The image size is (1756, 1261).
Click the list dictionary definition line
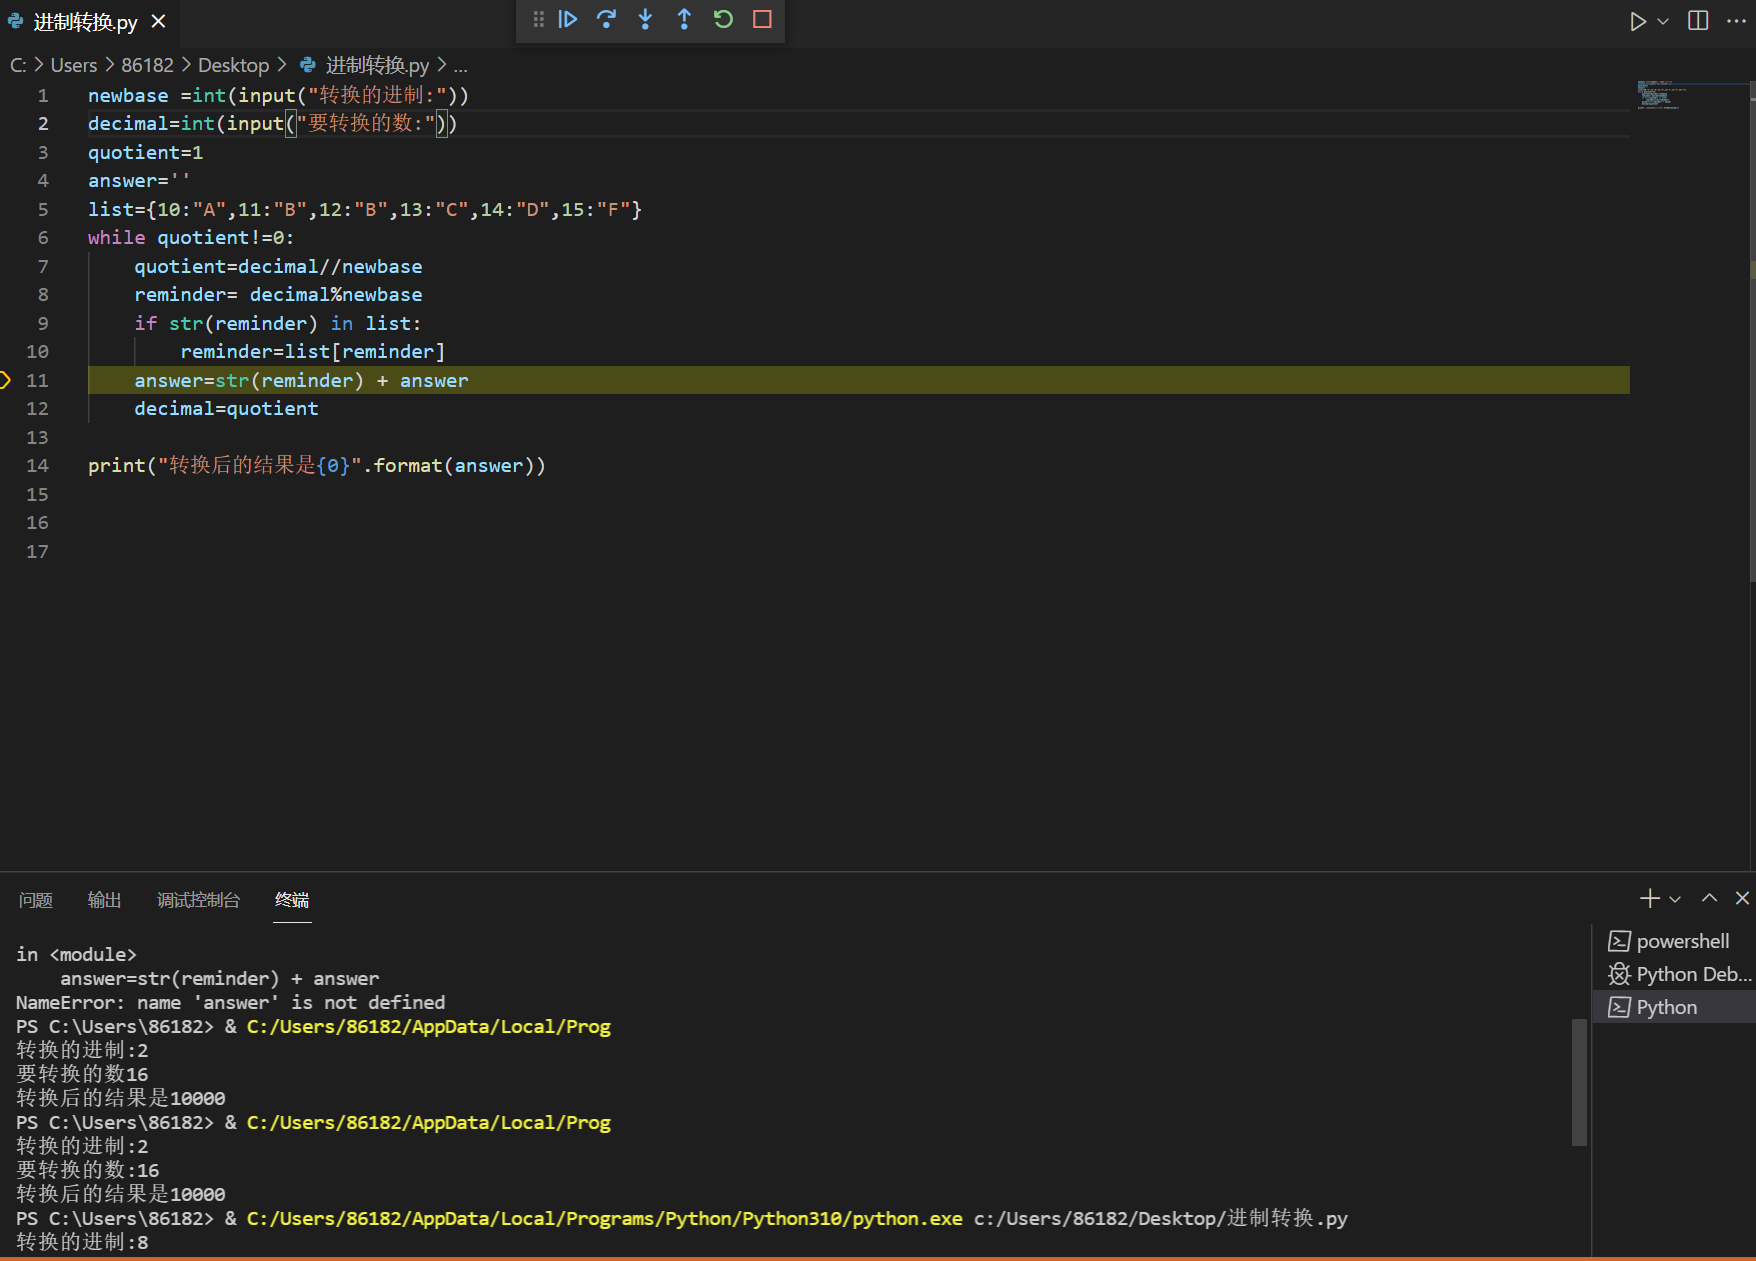[x=365, y=210]
